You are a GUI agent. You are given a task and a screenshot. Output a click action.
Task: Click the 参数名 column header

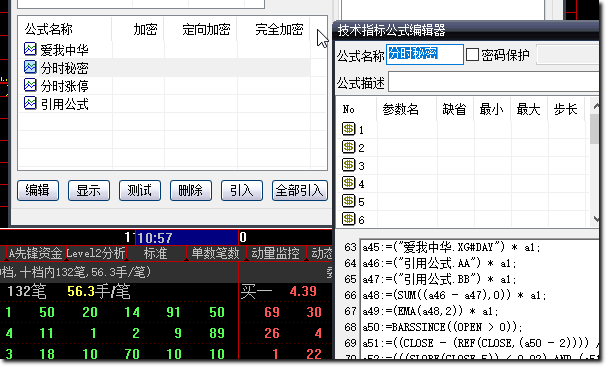pos(407,109)
